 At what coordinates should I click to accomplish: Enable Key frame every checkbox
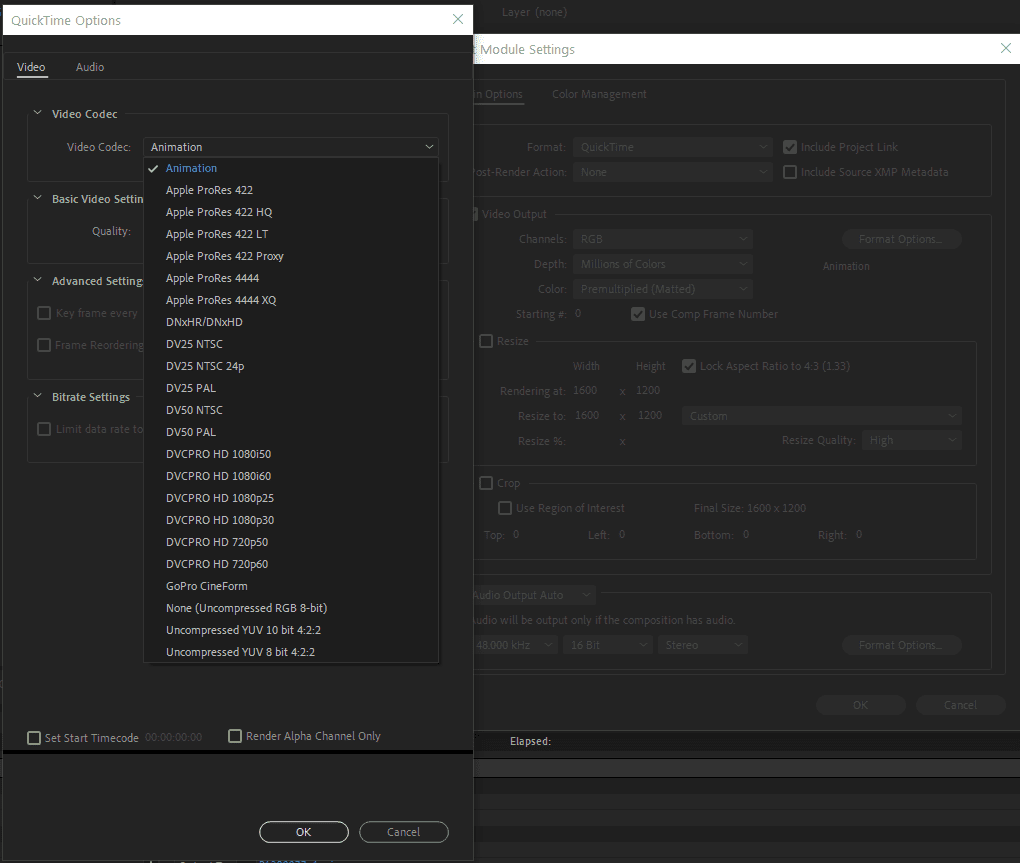pos(44,313)
